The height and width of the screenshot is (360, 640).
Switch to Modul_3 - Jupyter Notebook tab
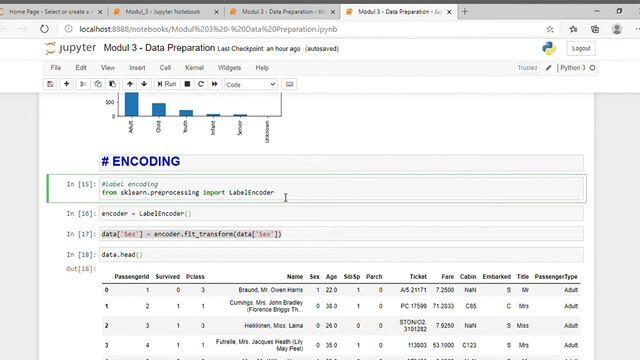(x=163, y=12)
